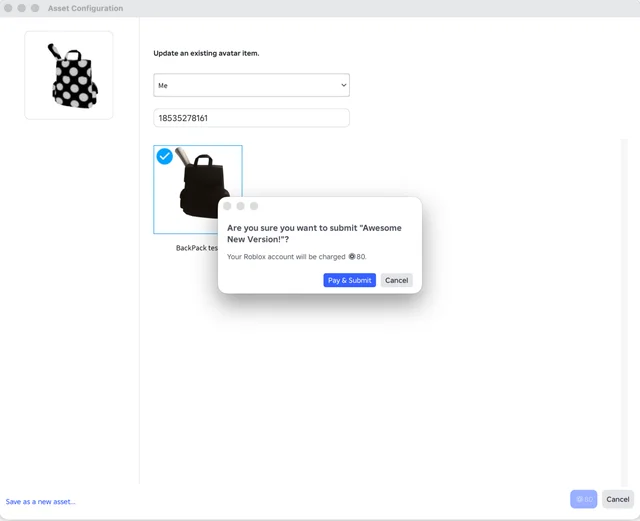Screen dimensions: 640x521
Task: Click the 'BackPack tes' asset label
Action: [197, 248]
